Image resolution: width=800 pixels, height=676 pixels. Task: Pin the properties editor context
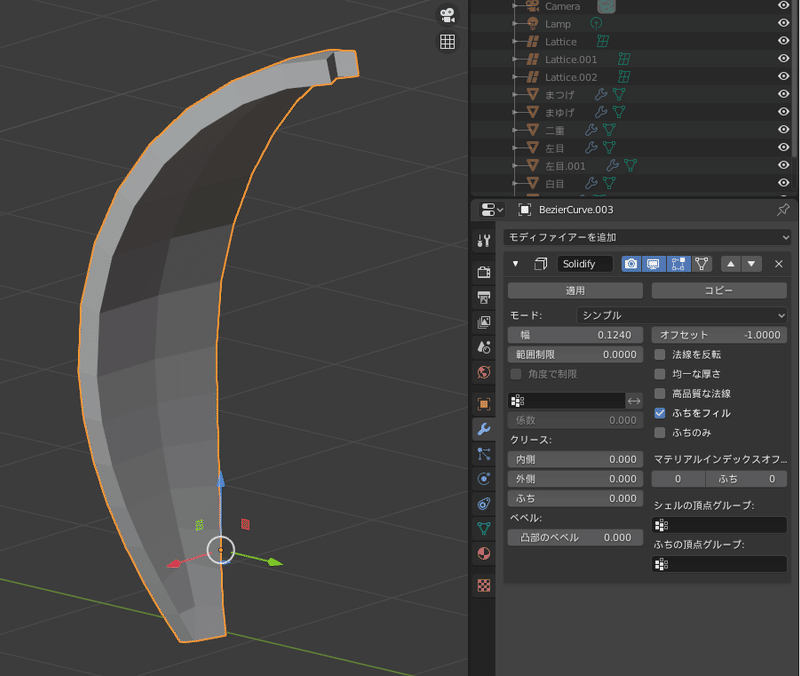coord(783,210)
